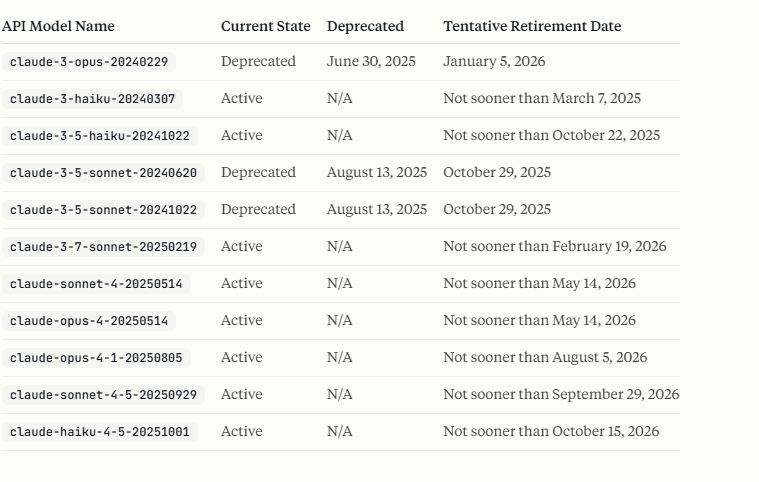Click 'Not sooner than March 7, 2025' cell
Viewport: 759px width, 482px height.
click(x=542, y=99)
